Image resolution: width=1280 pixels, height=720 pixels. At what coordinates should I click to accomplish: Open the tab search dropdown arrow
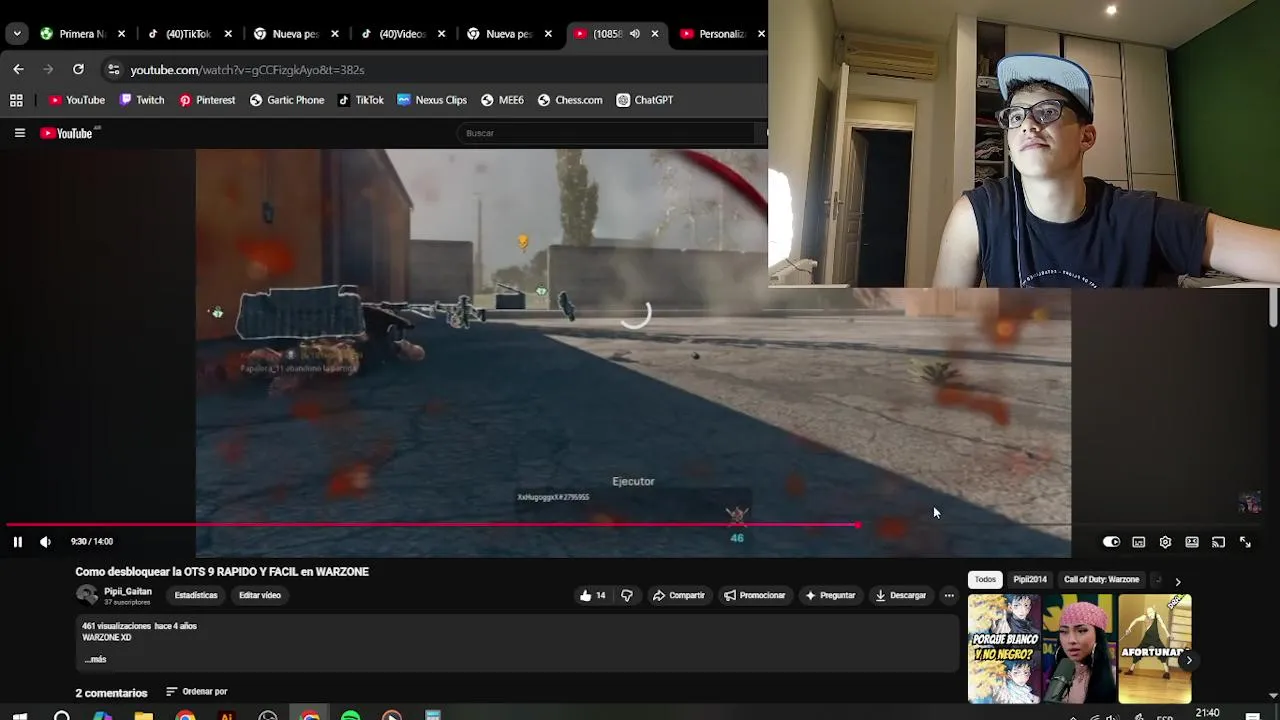(x=17, y=34)
